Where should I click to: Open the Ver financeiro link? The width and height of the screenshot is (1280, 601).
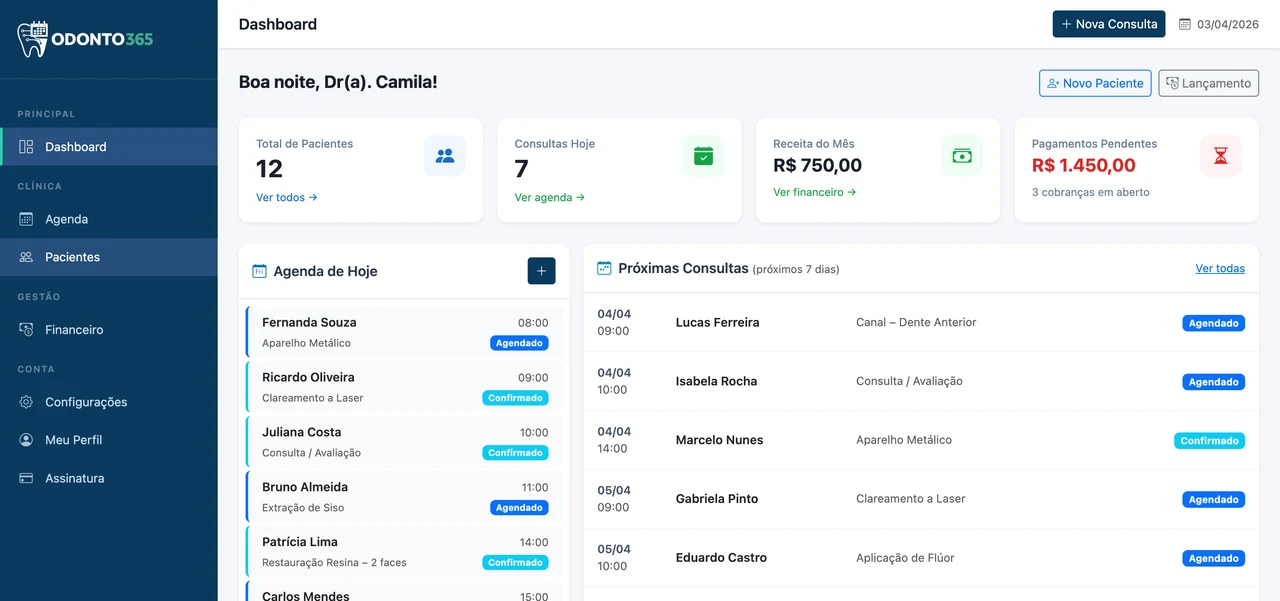(x=814, y=192)
